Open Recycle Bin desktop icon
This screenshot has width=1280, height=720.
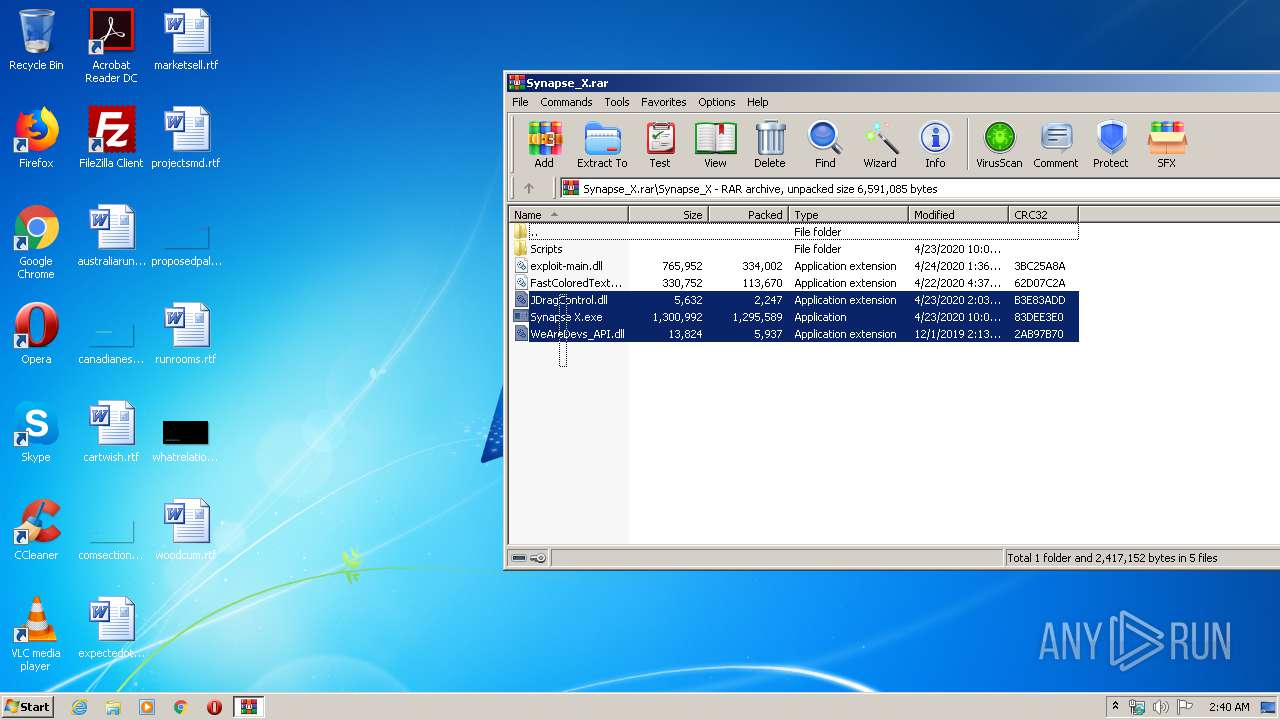pyautogui.click(x=36, y=40)
